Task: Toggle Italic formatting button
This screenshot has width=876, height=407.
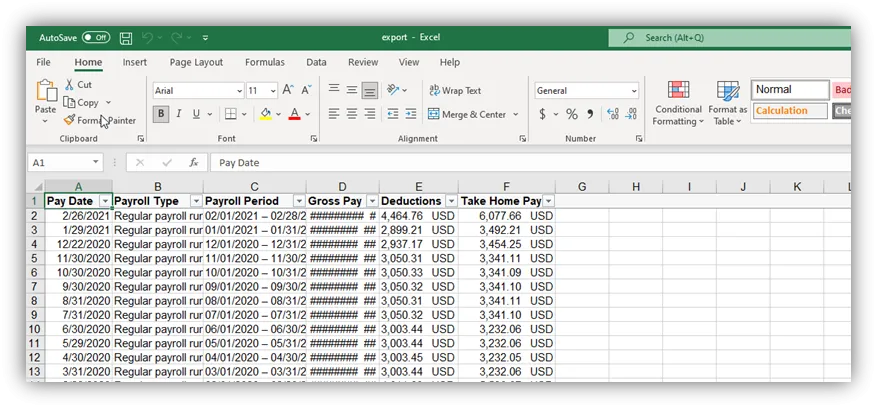Action: (179, 114)
